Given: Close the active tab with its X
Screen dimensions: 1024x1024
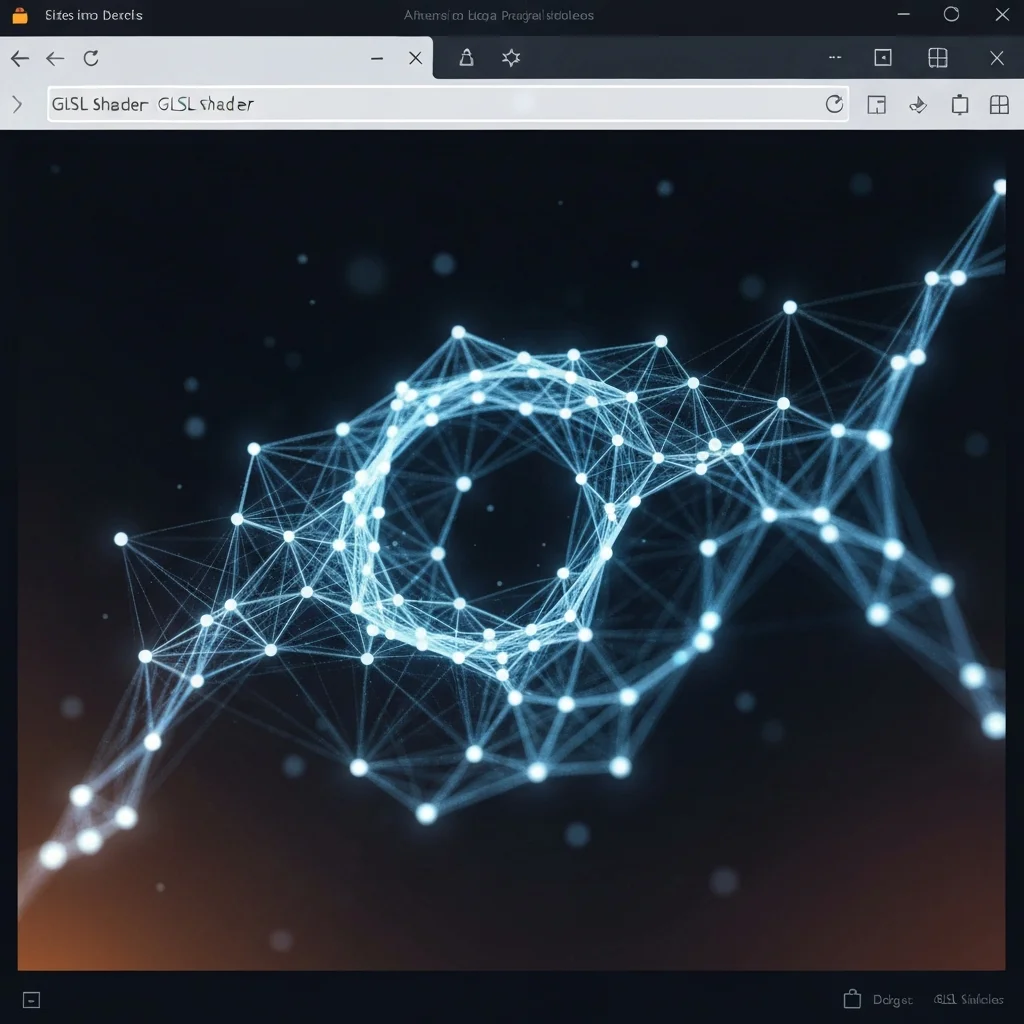Looking at the screenshot, I should point(416,58).
